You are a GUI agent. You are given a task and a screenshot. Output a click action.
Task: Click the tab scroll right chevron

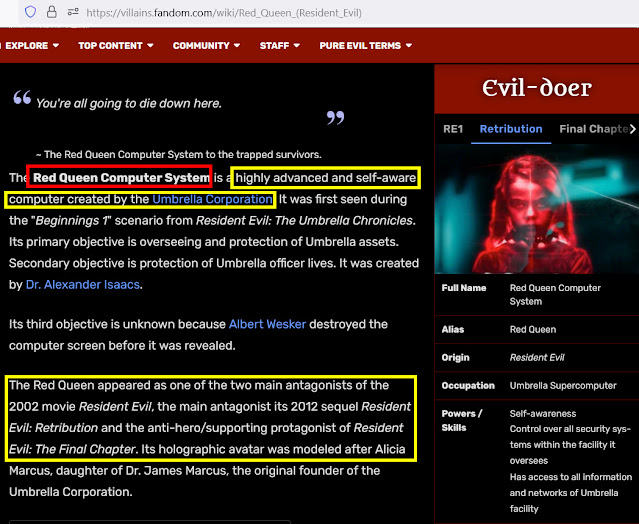(632, 129)
